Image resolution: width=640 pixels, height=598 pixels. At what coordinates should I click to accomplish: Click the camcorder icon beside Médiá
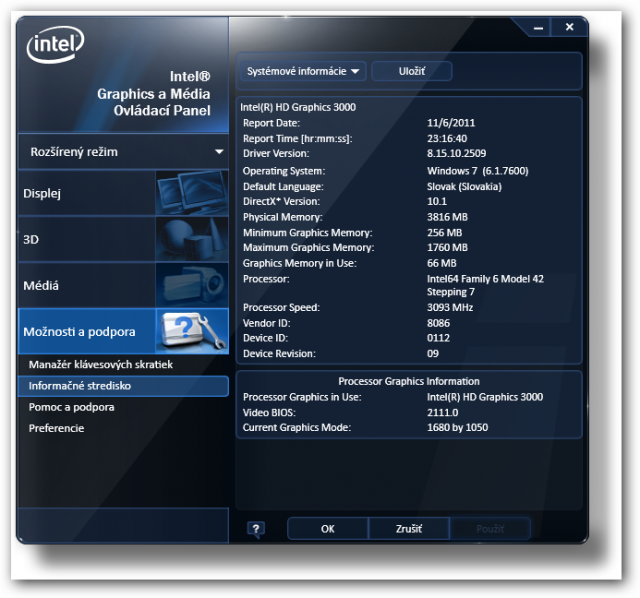tap(191, 285)
